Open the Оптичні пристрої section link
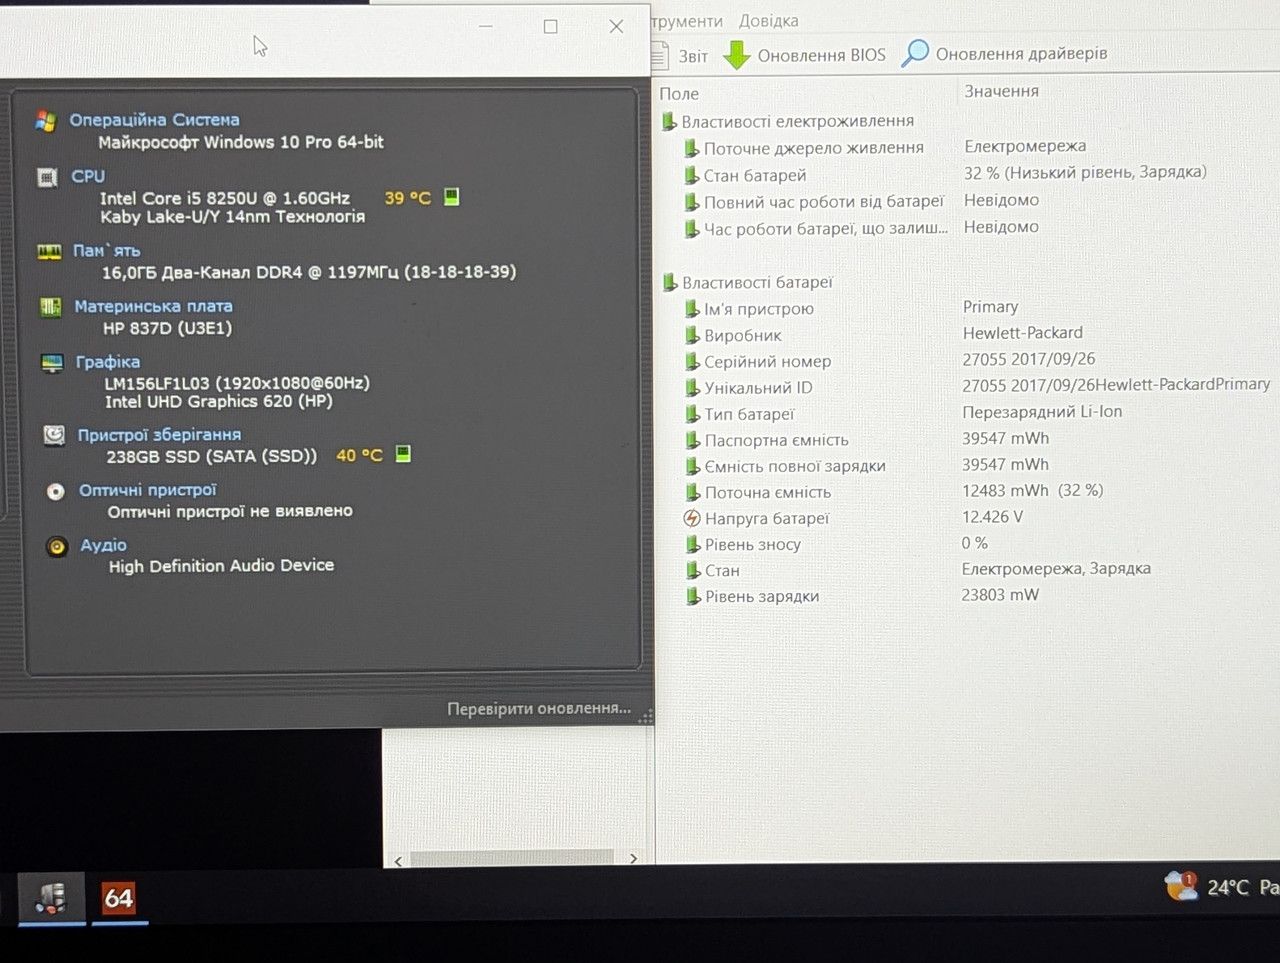1280x963 pixels. 148,490
